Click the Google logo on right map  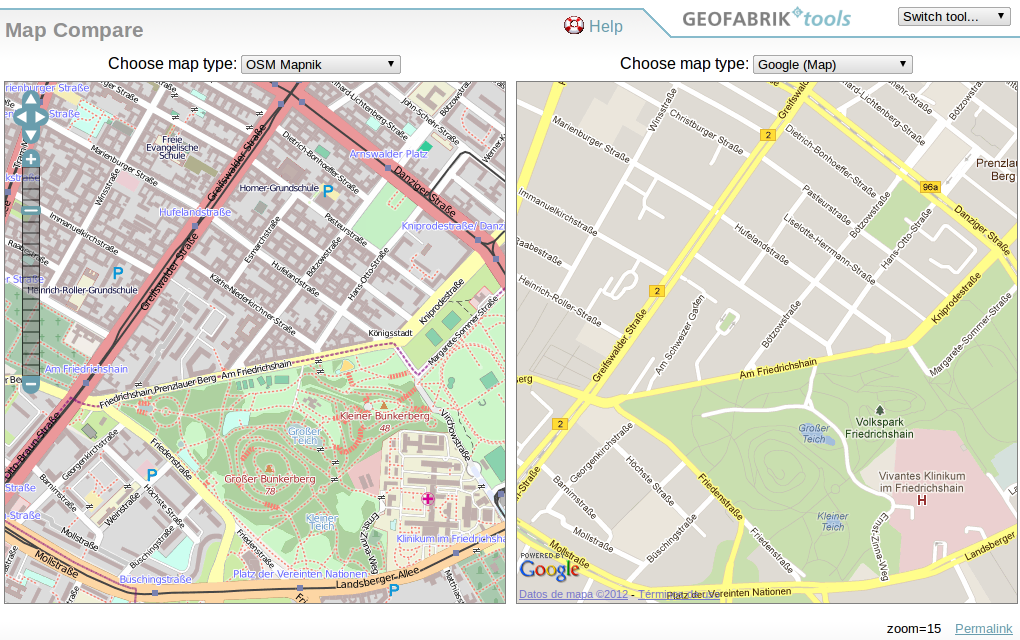(549, 570)
